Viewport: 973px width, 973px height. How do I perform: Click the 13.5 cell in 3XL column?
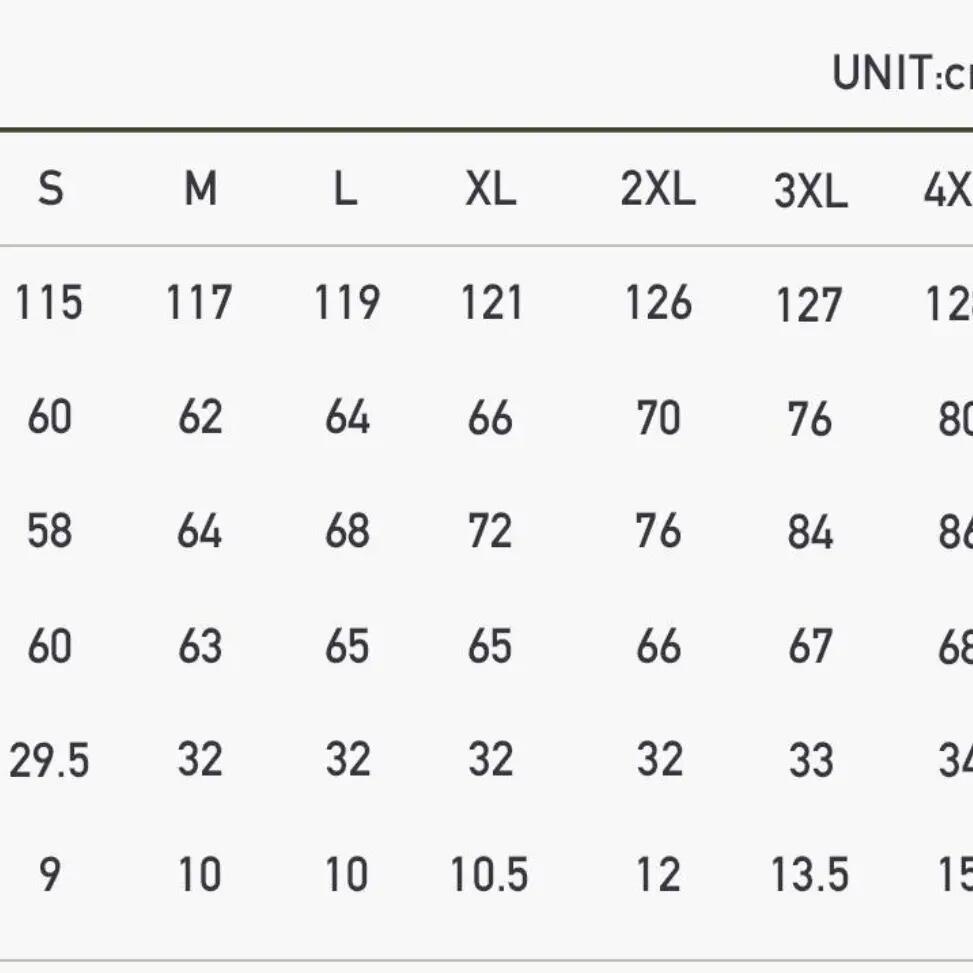point(810,874)
